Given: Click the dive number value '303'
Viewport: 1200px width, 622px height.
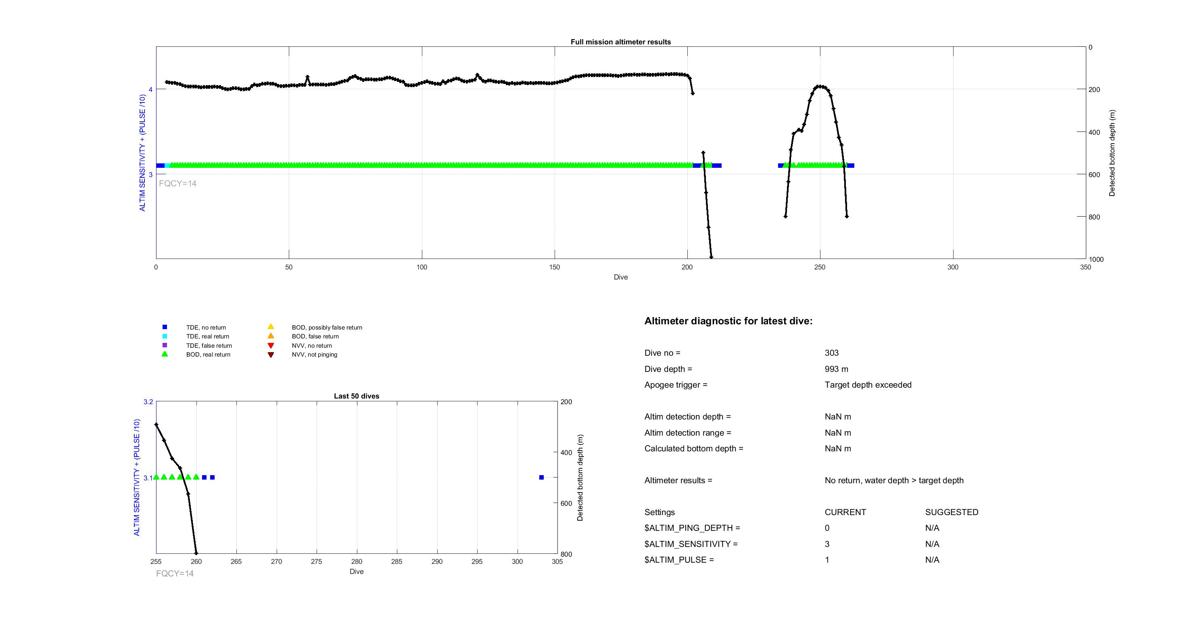Looking at the screenshot, I should pyautogui.click(x=832, y=353).
